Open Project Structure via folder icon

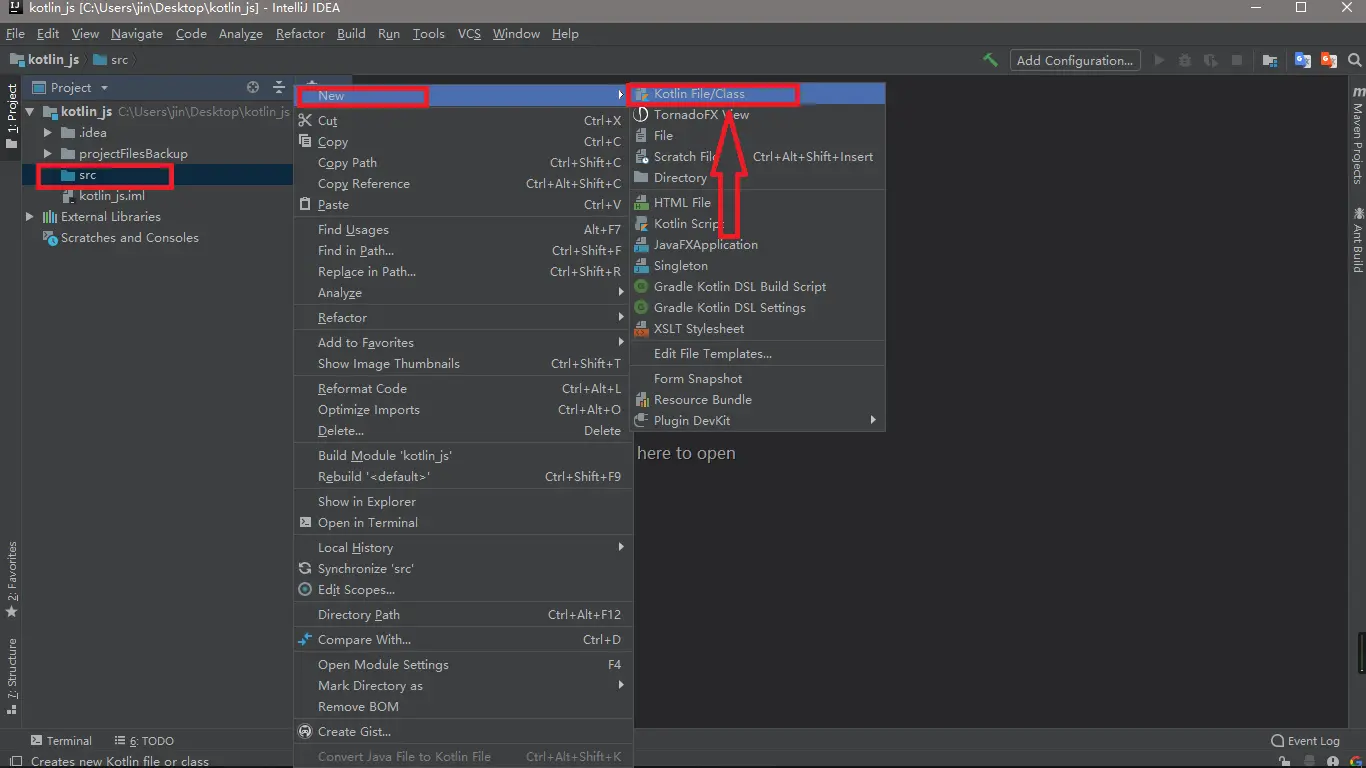coord(1270,60)
